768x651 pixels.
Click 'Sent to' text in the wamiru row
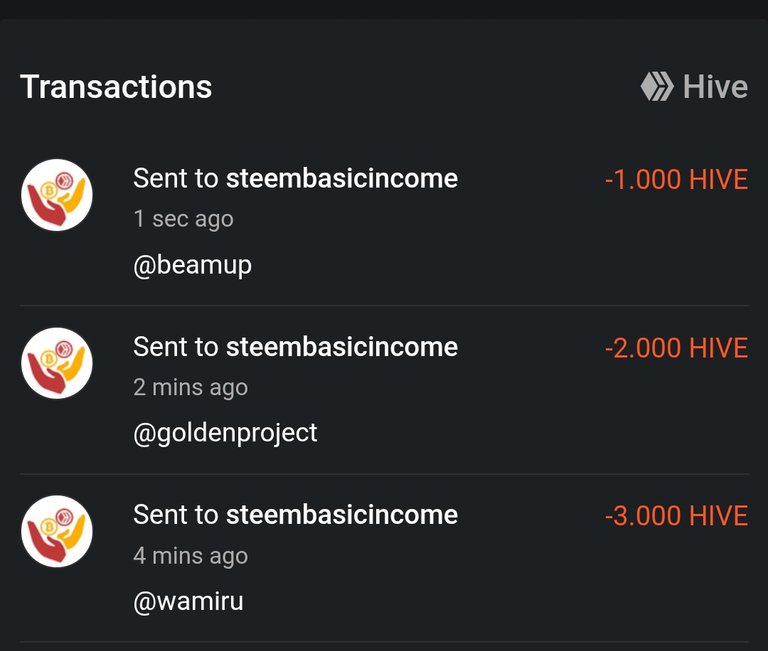(x=176, y=515)
